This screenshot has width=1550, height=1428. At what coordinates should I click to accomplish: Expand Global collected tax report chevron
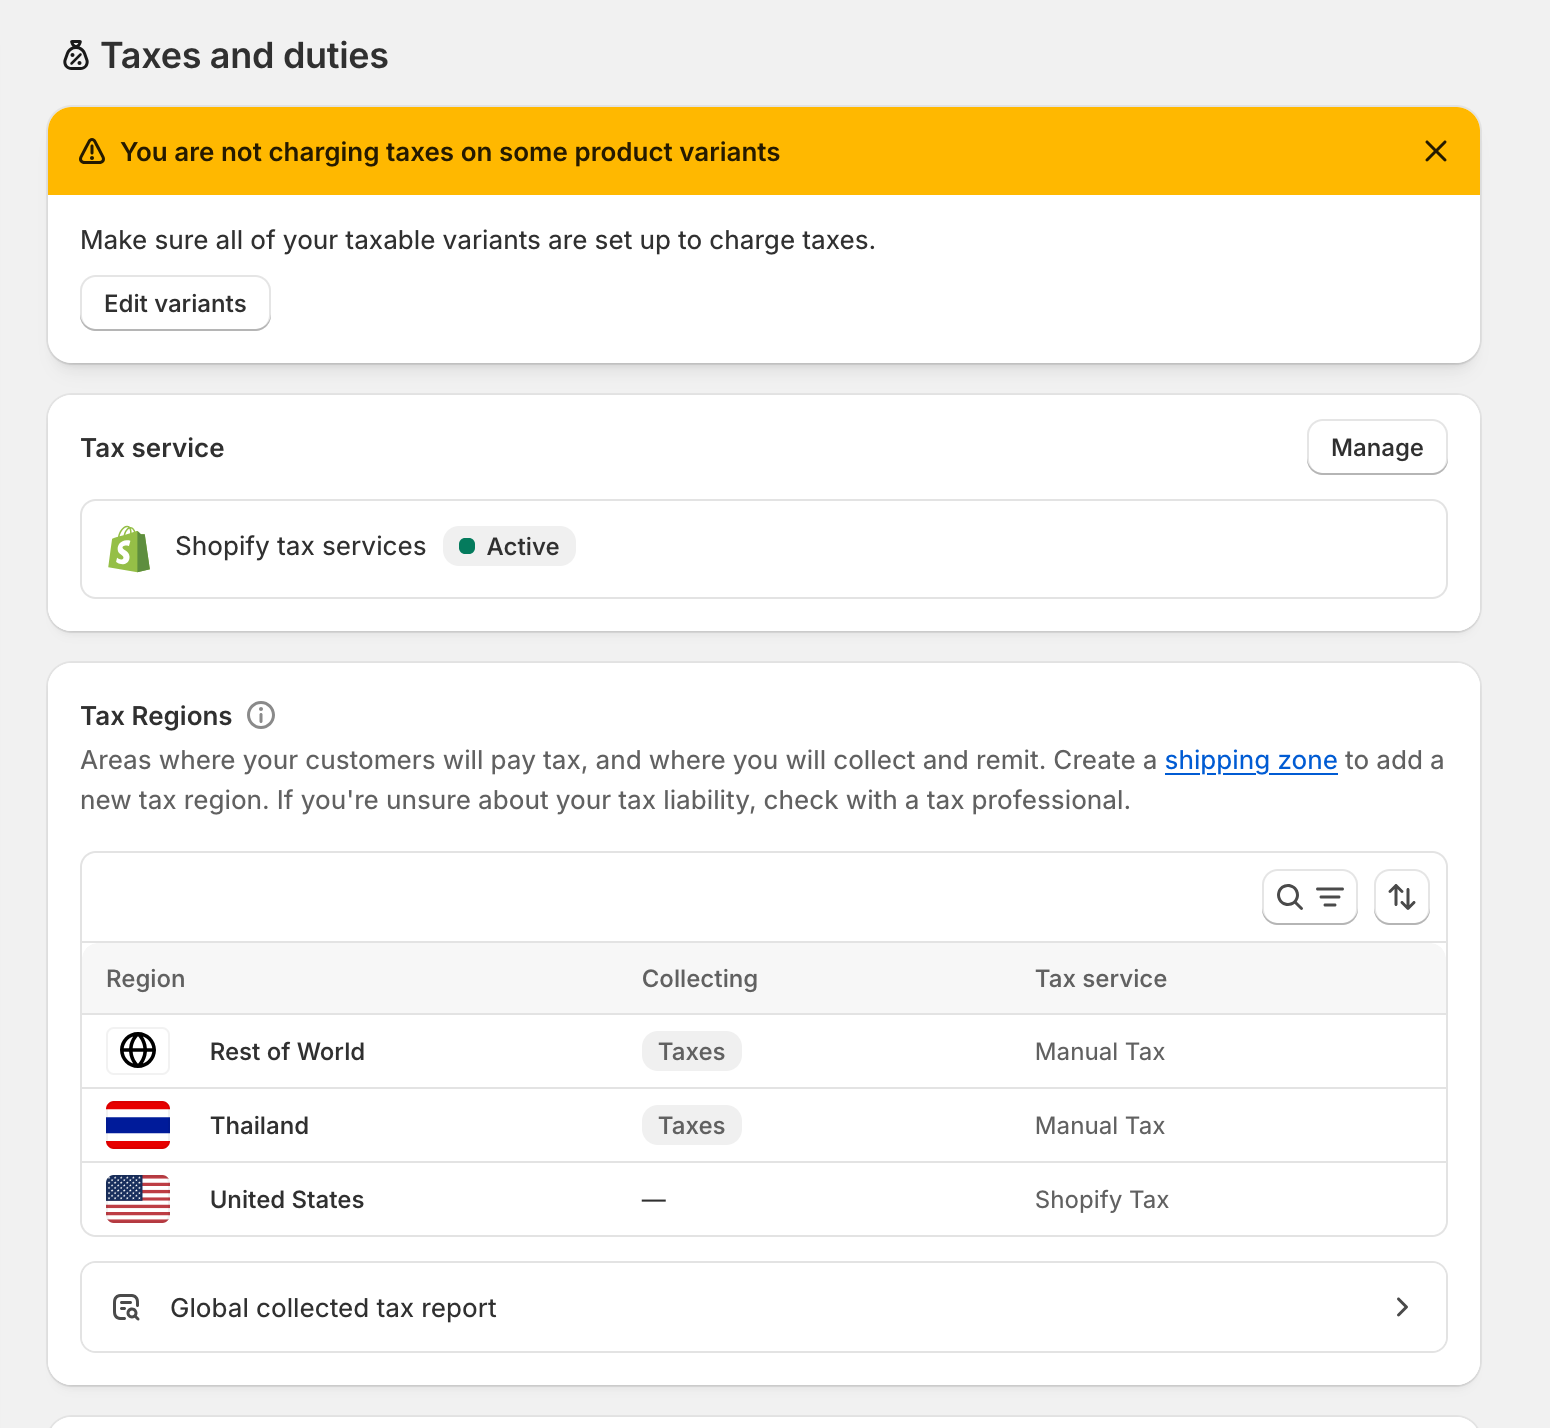coord(1401,1307)
